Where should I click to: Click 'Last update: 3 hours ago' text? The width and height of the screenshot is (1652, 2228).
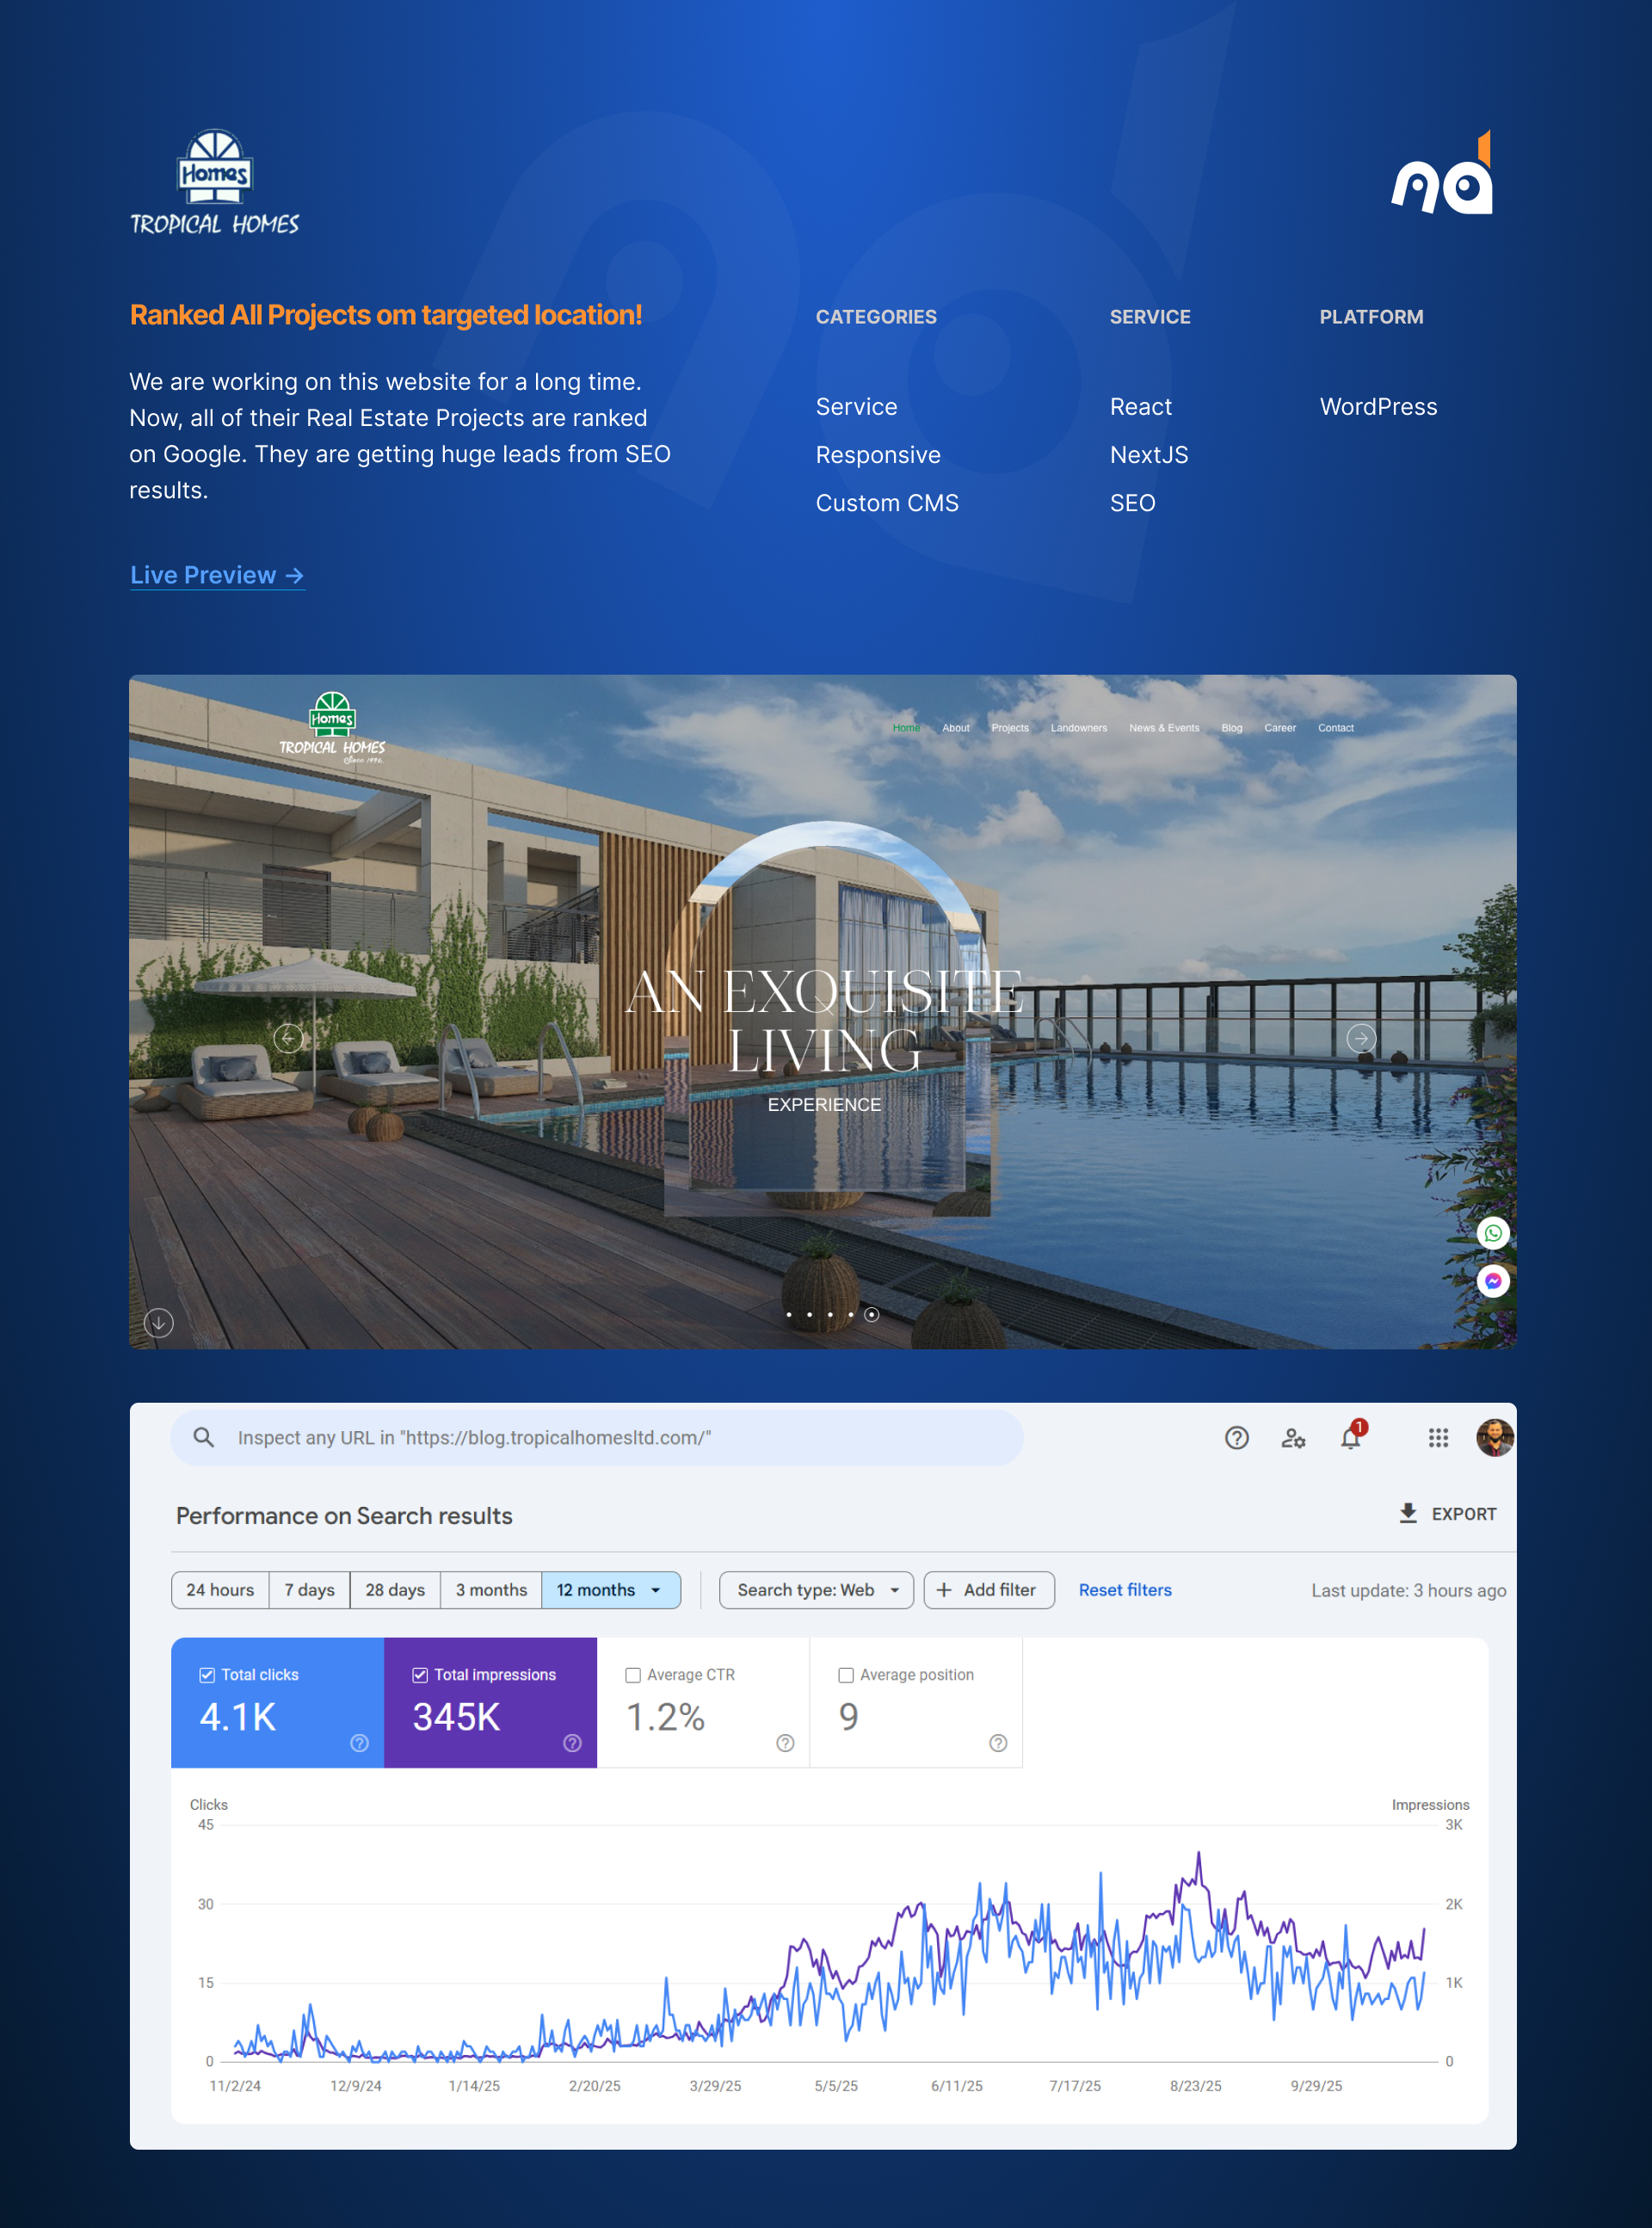(1409, 1591)
